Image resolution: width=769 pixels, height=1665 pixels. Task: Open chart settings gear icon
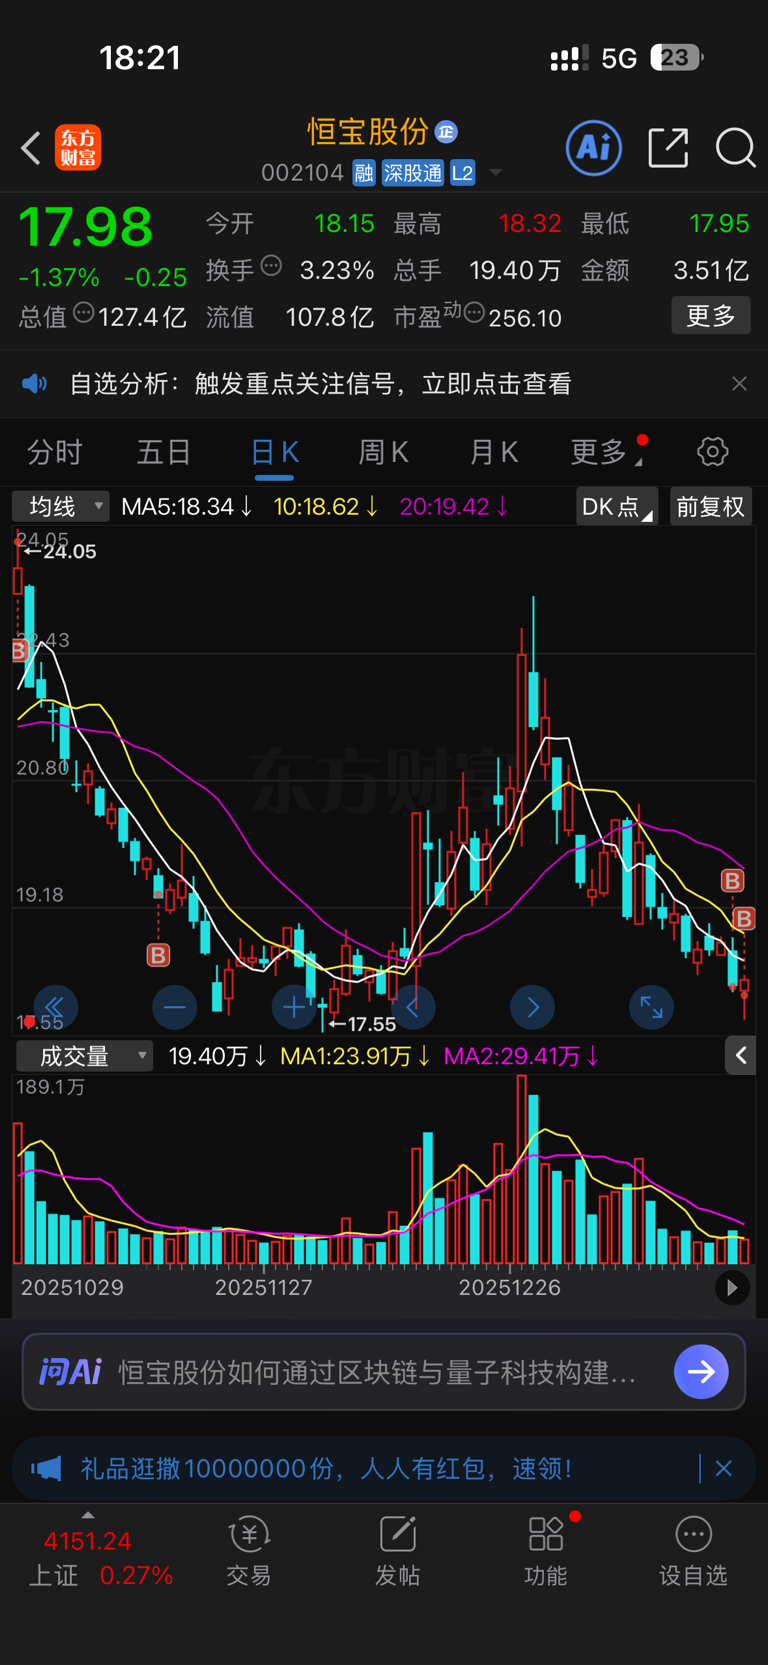pos(712,452)
